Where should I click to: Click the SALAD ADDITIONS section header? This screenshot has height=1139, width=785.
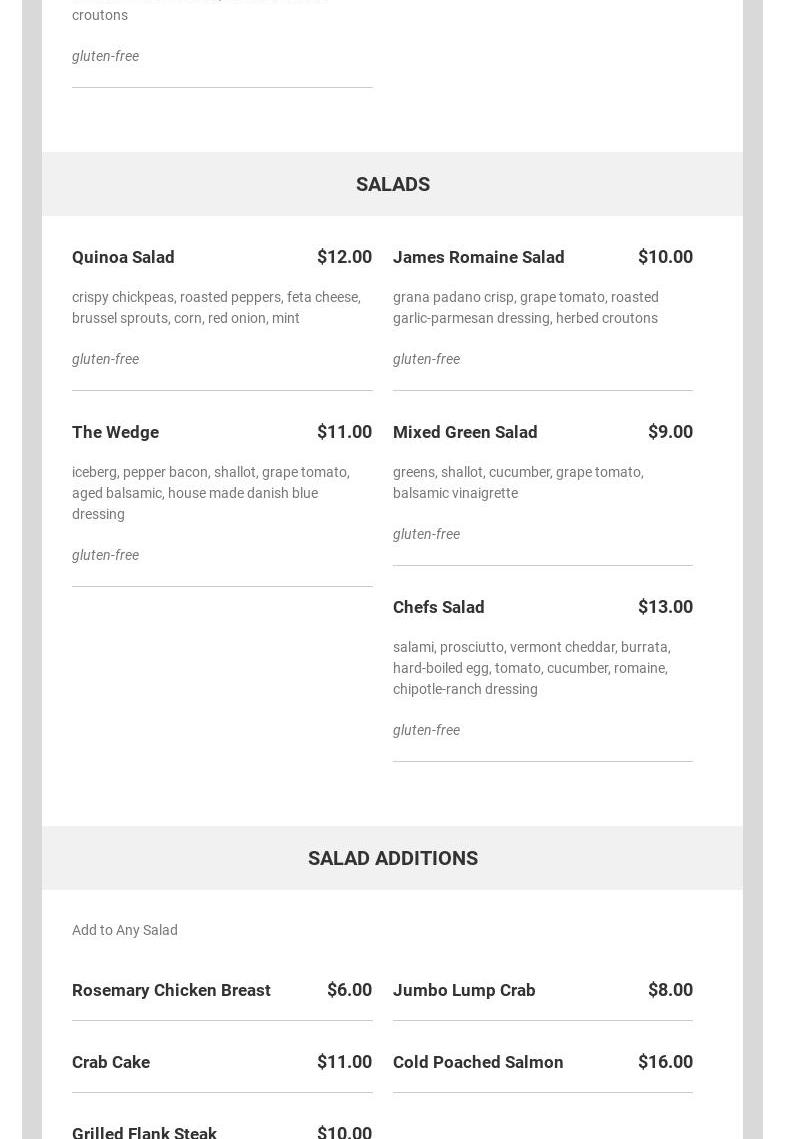(392, 858)
